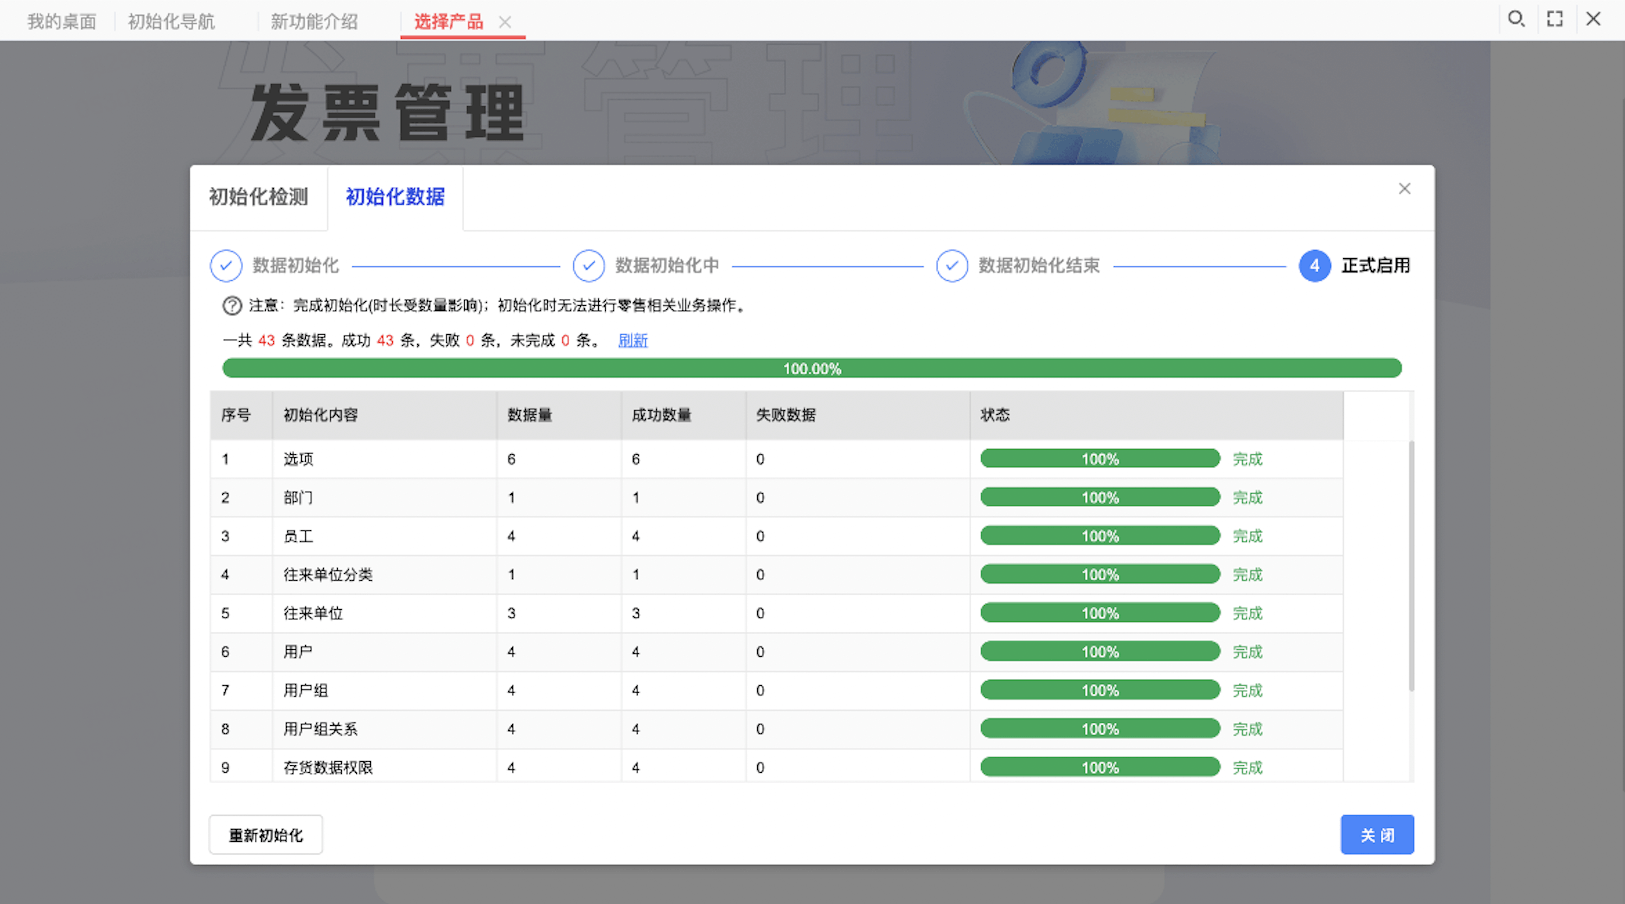Click the 刷新 link
Screen dimensions: 1625x904
pos(632,341)
